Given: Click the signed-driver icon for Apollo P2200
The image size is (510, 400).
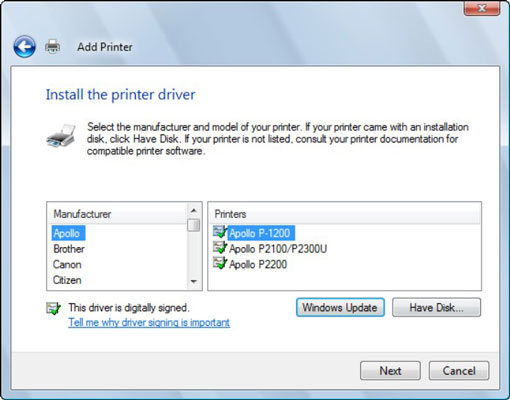Looking at the screenshot, I should (220, 263).
